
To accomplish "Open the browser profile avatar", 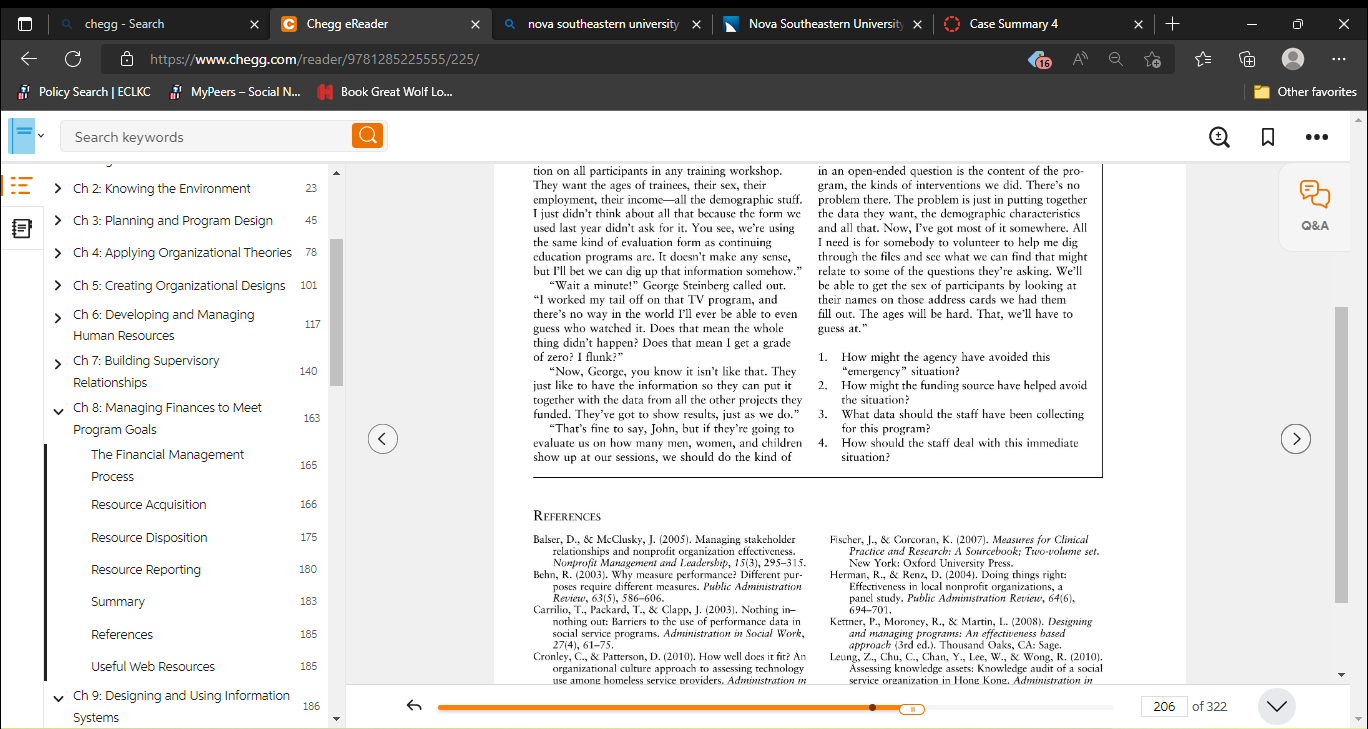I will point(1293,59).
